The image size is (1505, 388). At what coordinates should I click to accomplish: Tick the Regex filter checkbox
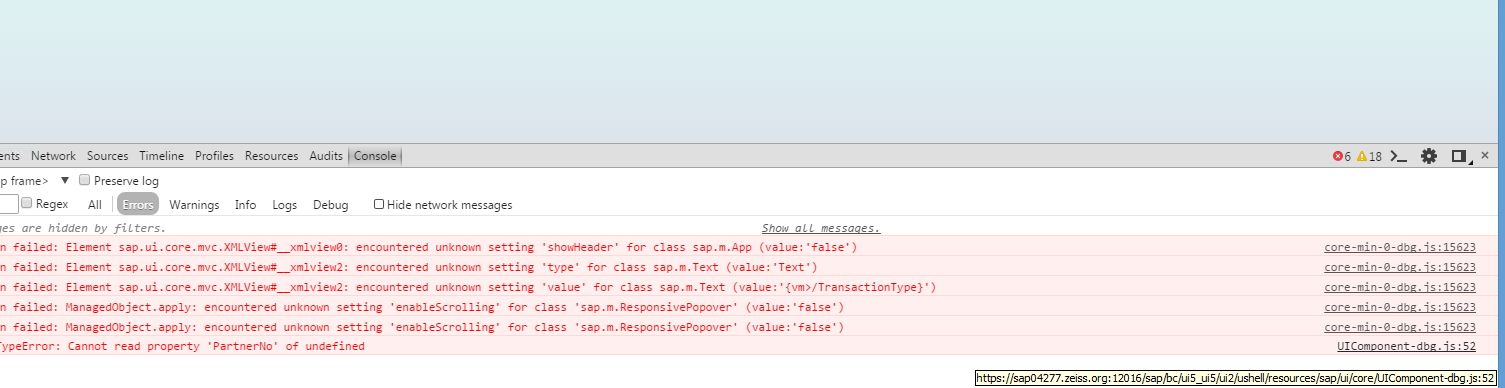click(x=27, y=203)
